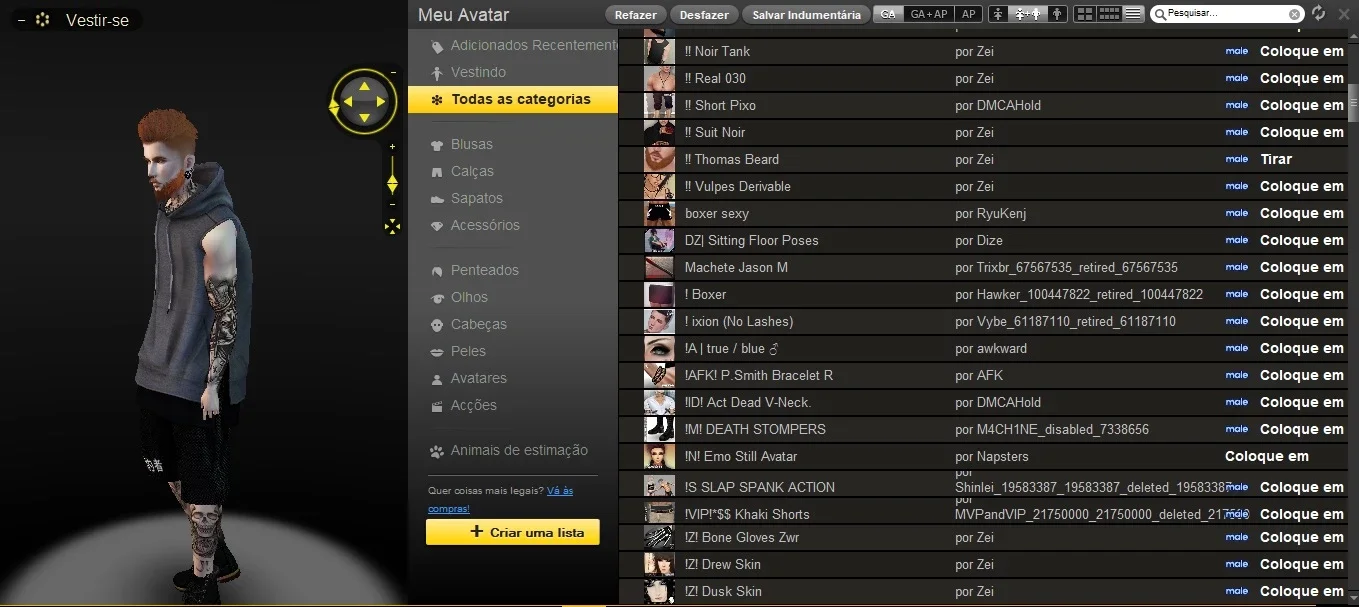The image size is (1359, 607).
Task: Select the GA+AP rating filter
Action: (x=929, y=14)
